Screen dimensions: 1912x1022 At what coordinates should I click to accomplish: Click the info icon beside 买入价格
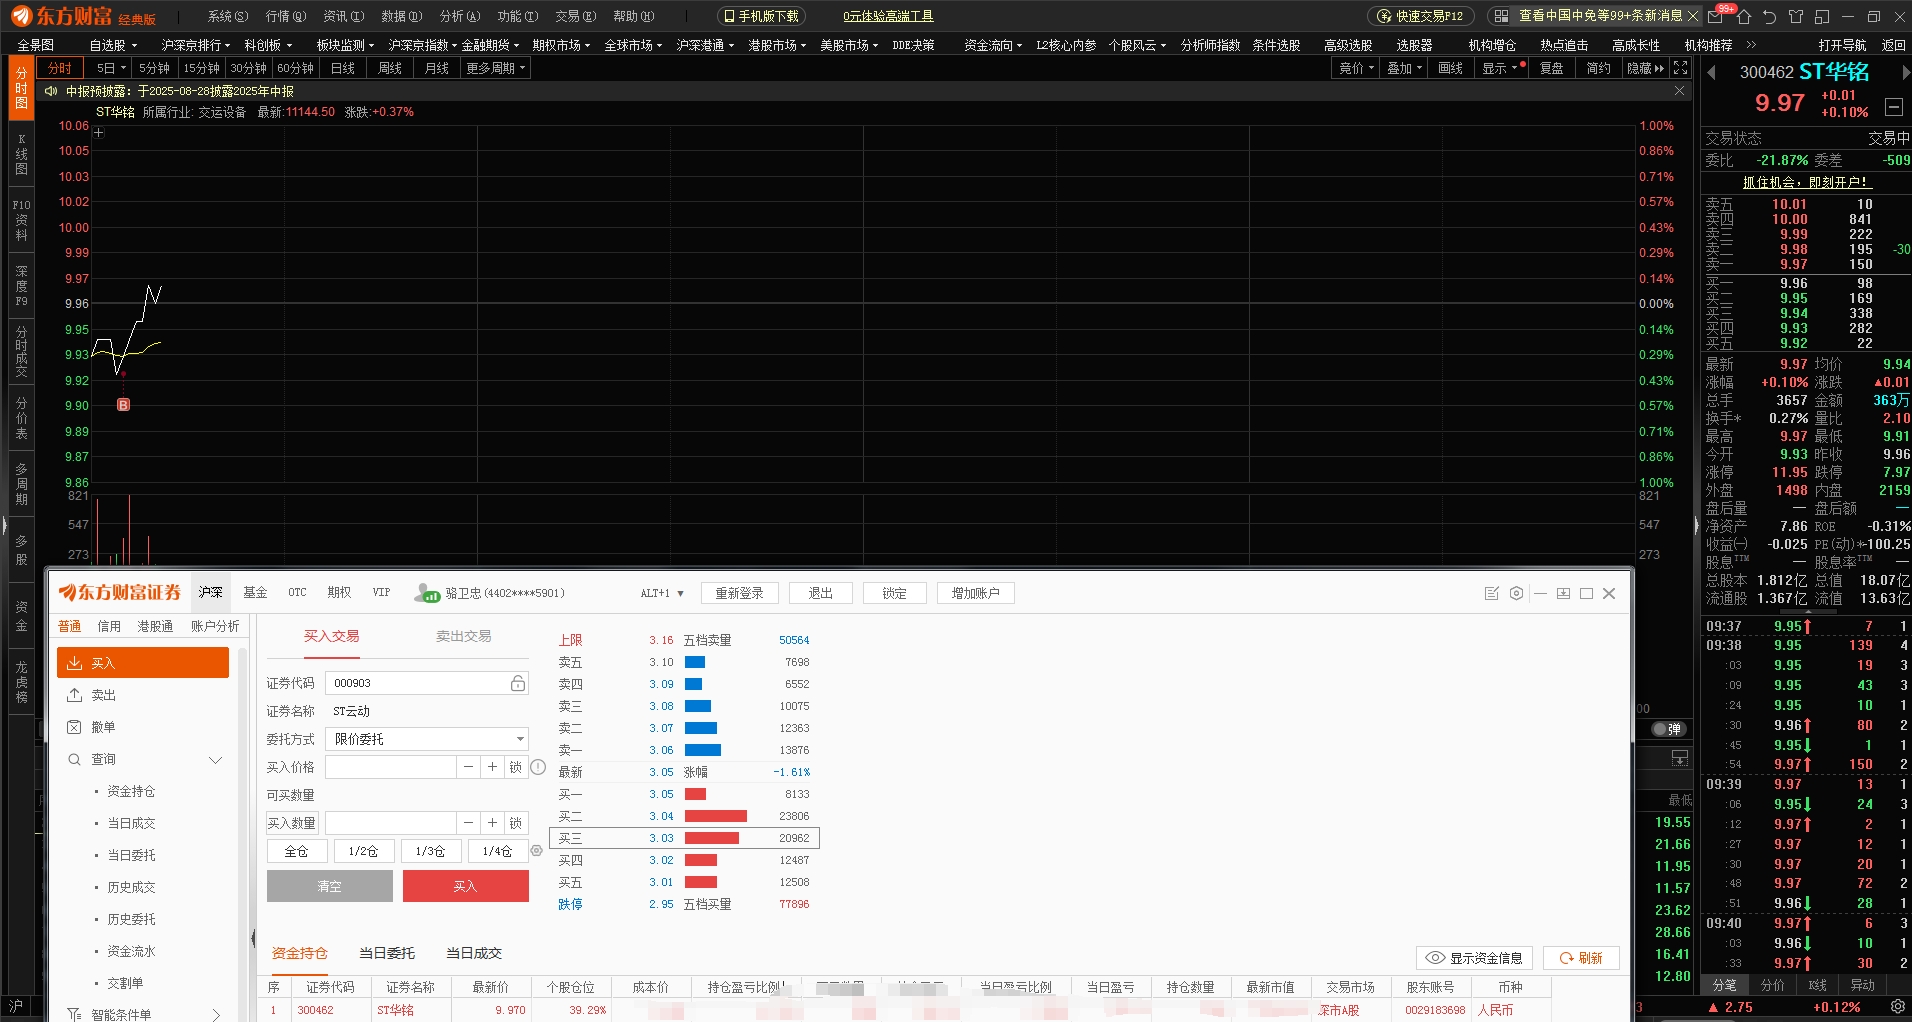(538, 767)
